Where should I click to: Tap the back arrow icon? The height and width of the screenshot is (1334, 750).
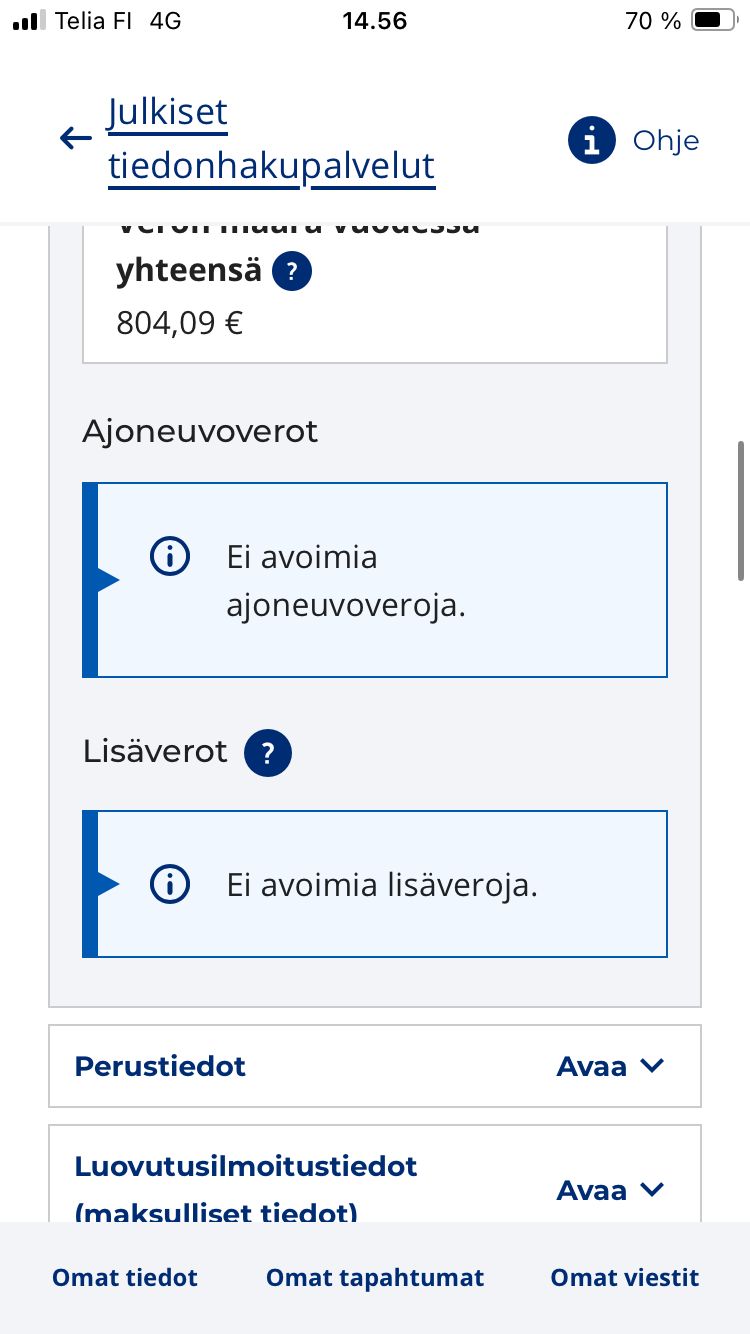click(76, 139)
